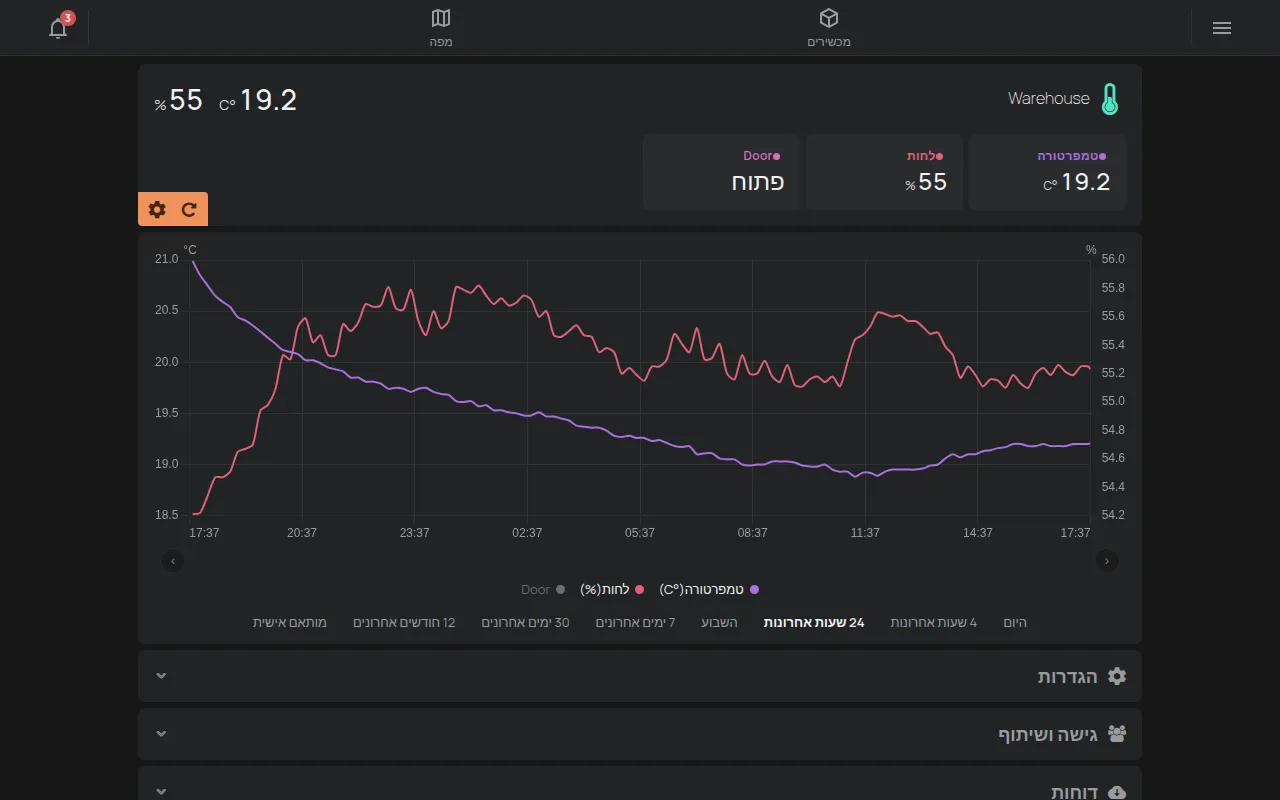The height and width of the screenshot is (800, 1280).
Task: Select the 30 ימים אחרונים range
Action: point(525,622)
